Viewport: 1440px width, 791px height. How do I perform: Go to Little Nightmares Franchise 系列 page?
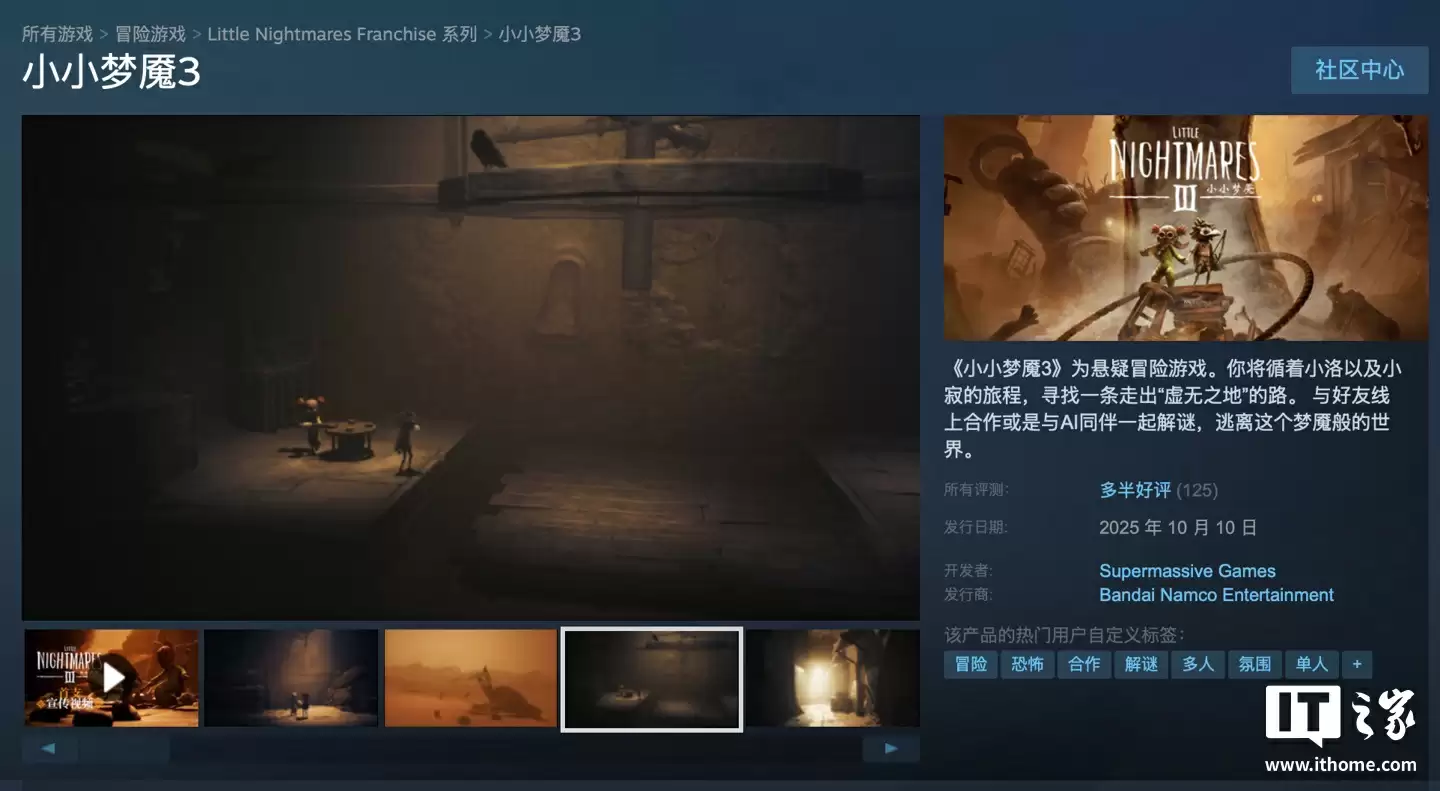pos(341,33)
